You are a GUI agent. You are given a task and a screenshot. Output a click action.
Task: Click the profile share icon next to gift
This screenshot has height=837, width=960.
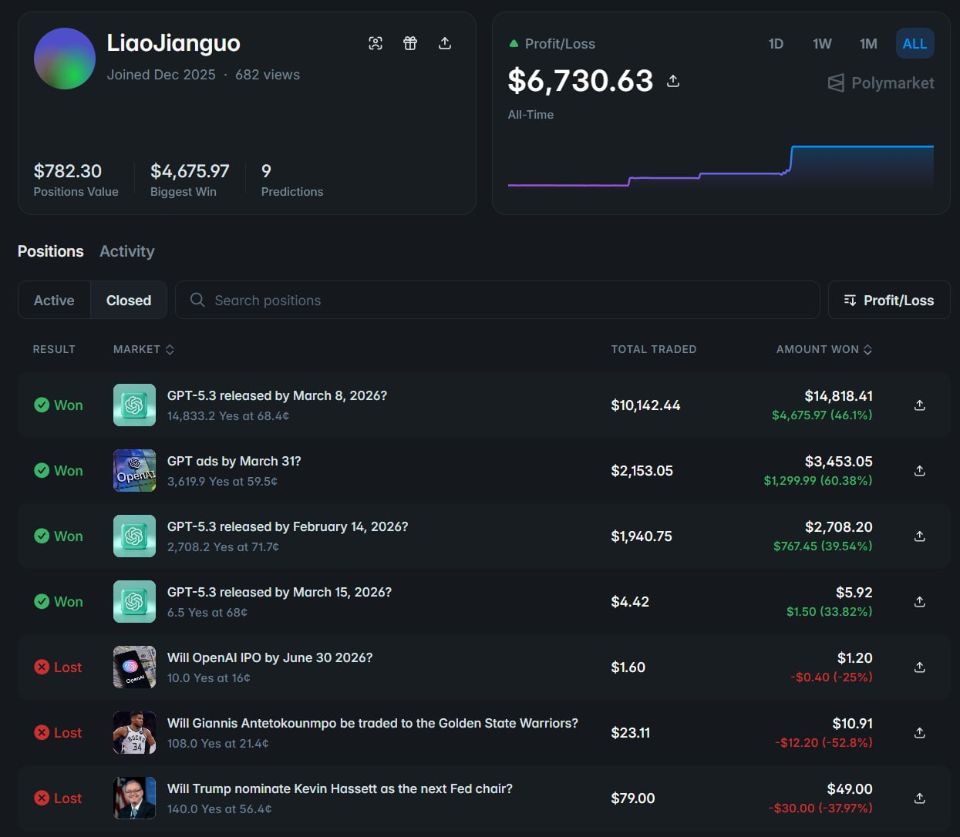[445, 43]
